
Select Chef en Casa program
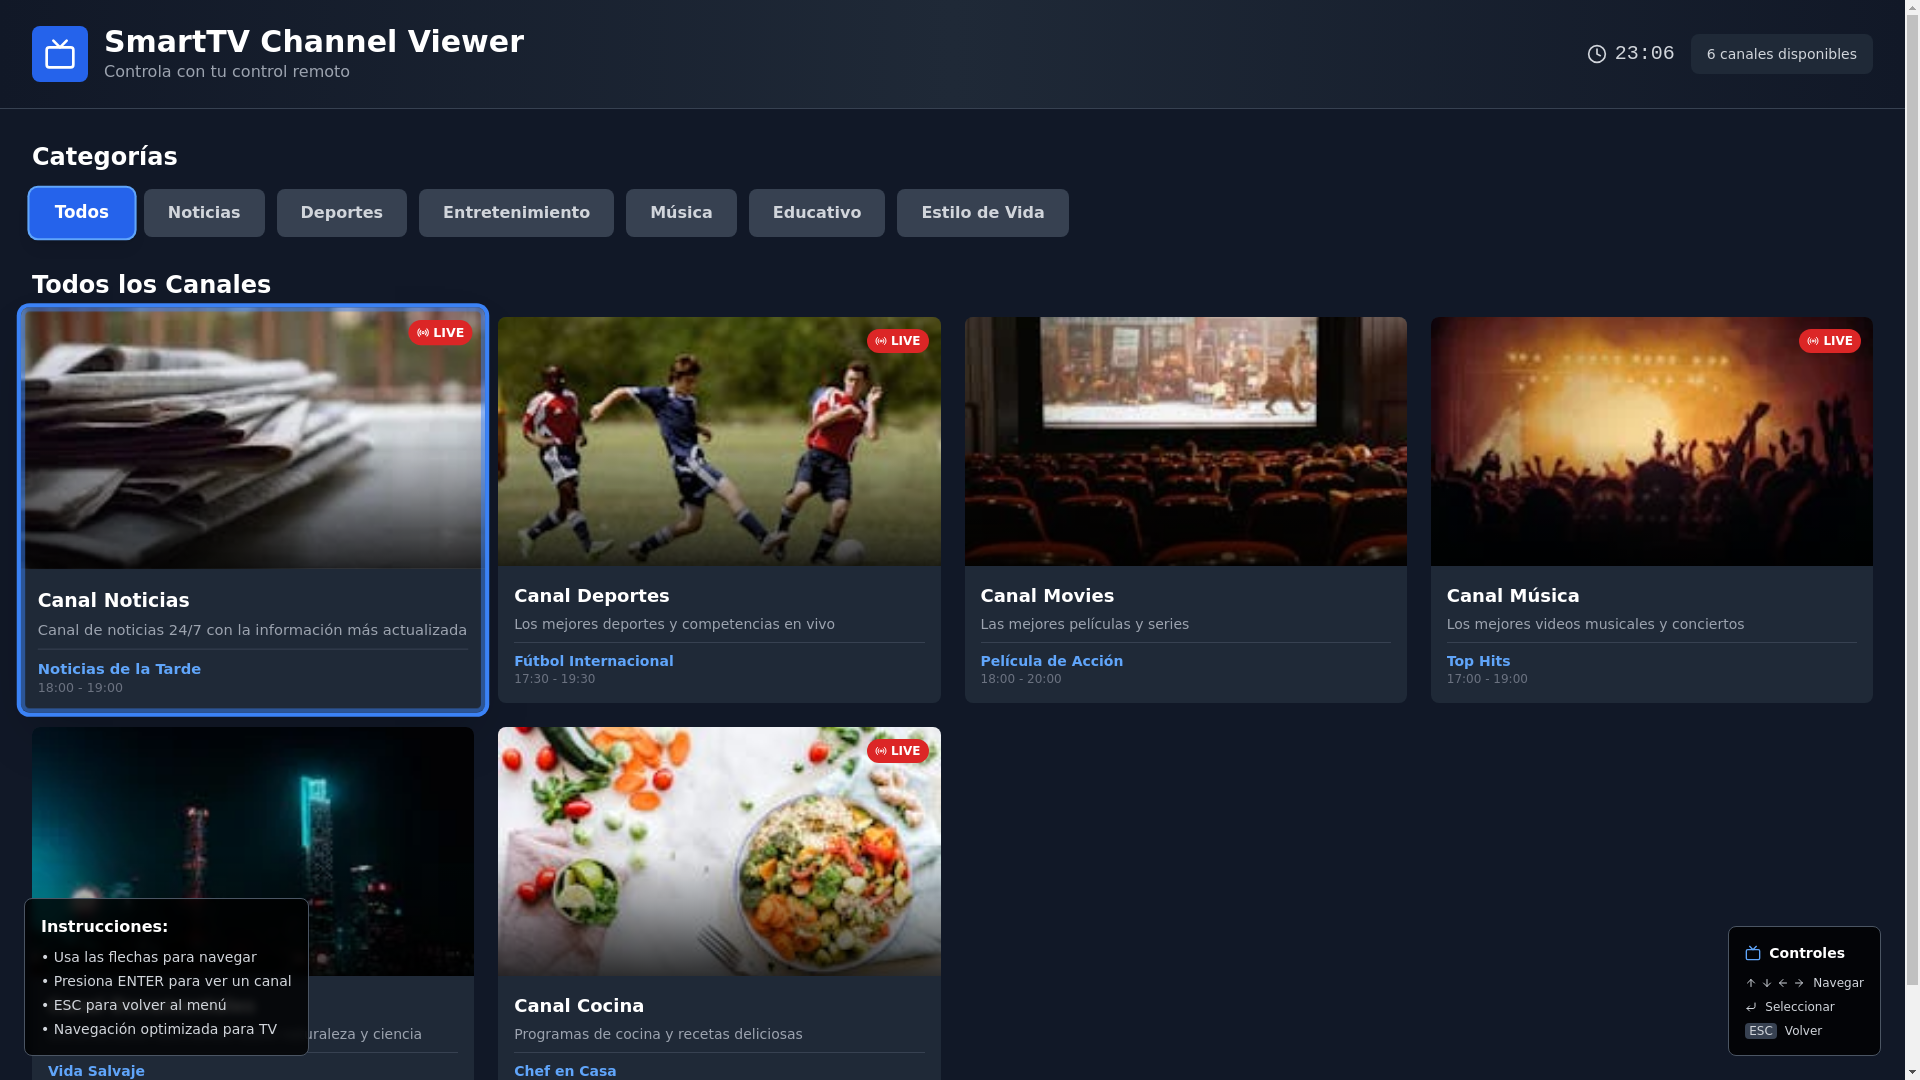point(565,1071)
